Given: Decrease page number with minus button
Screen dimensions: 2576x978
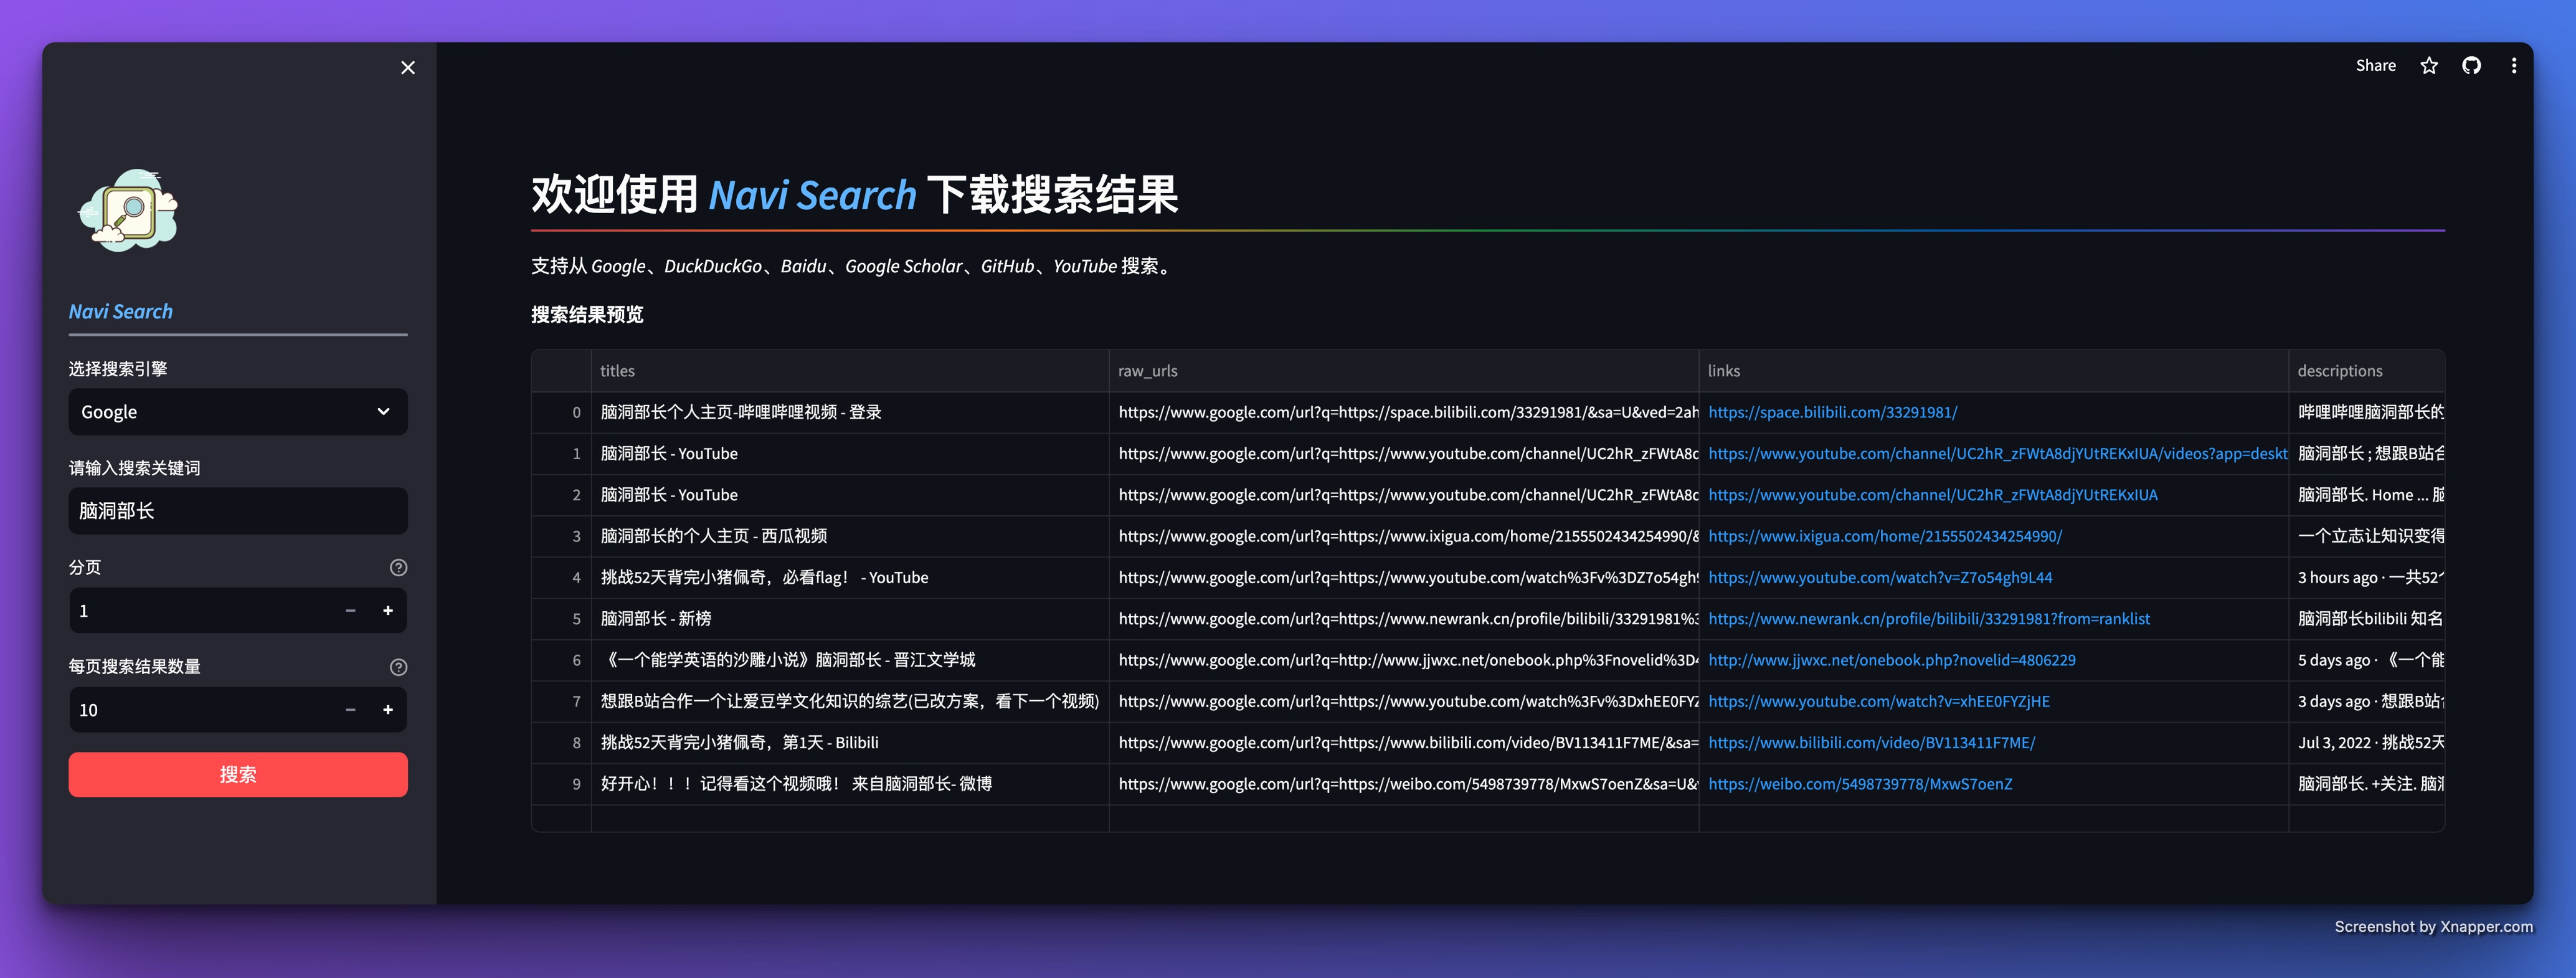Looking at the screenshot, I should point(350,611).
